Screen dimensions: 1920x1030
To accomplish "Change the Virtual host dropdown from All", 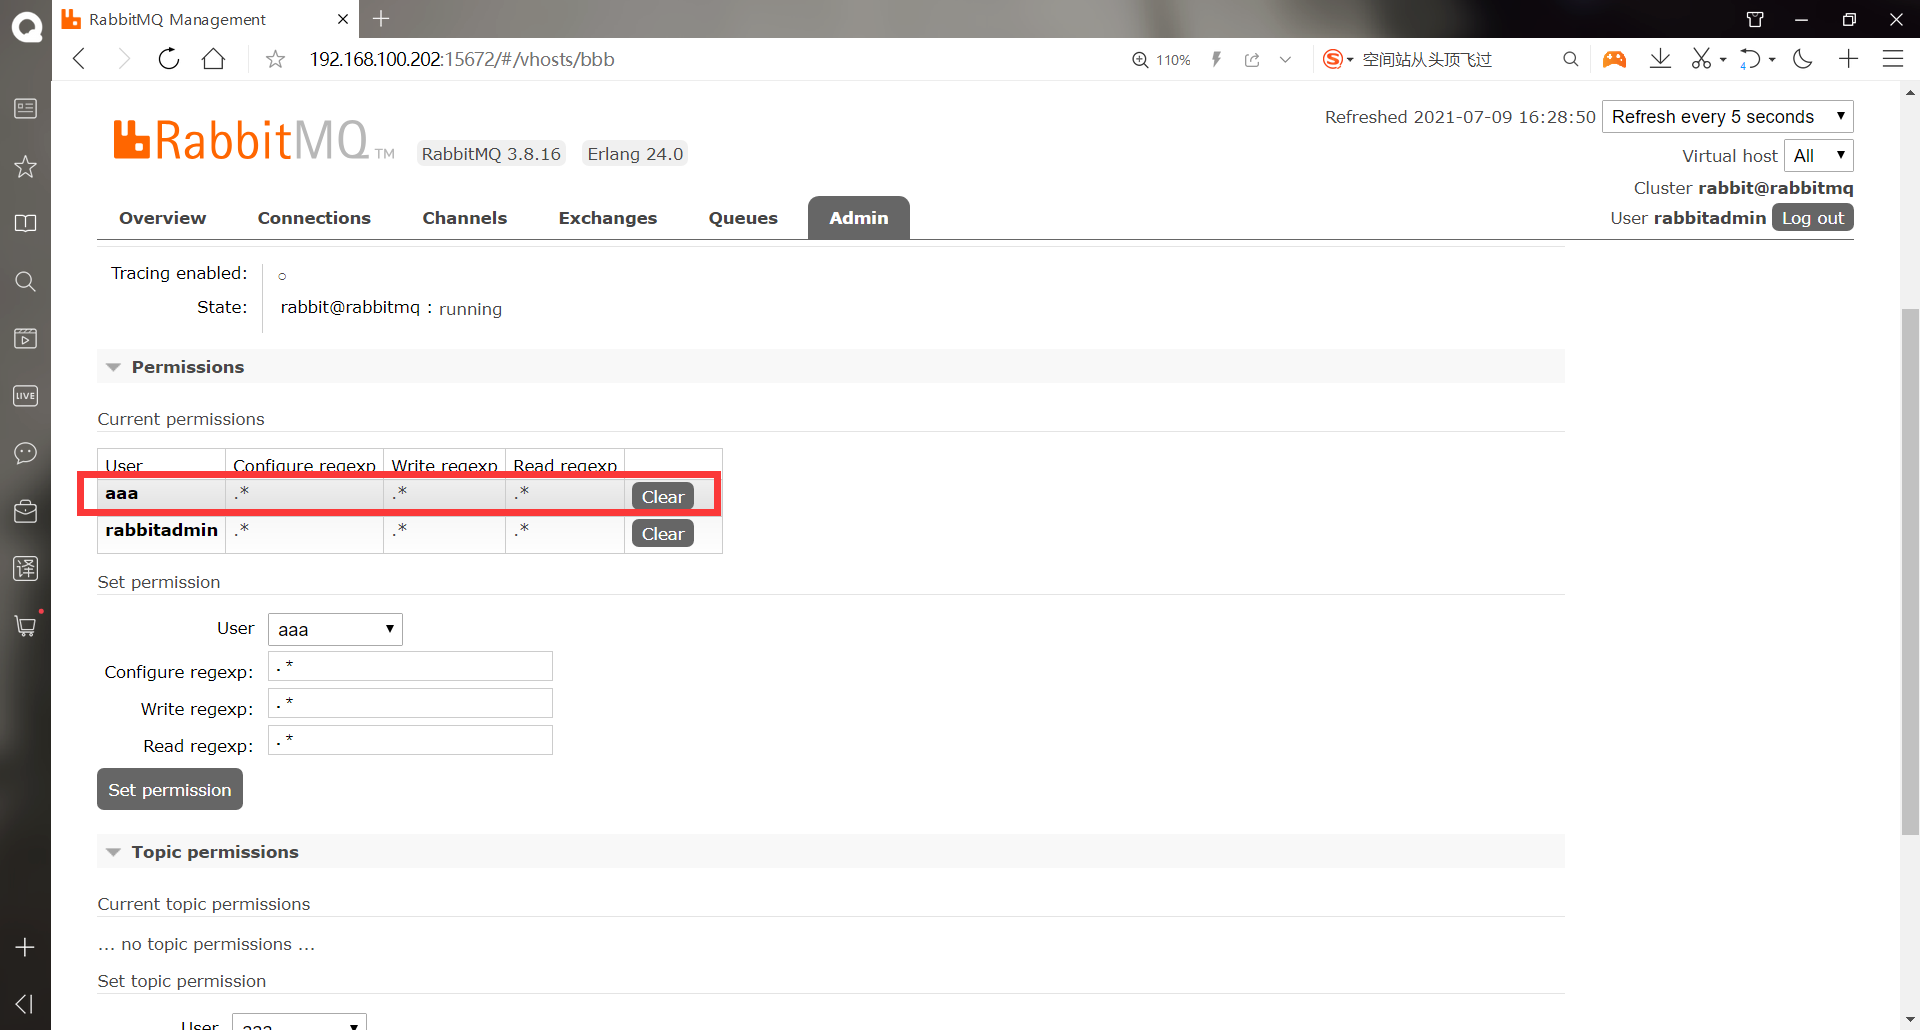I will 1818,155.
